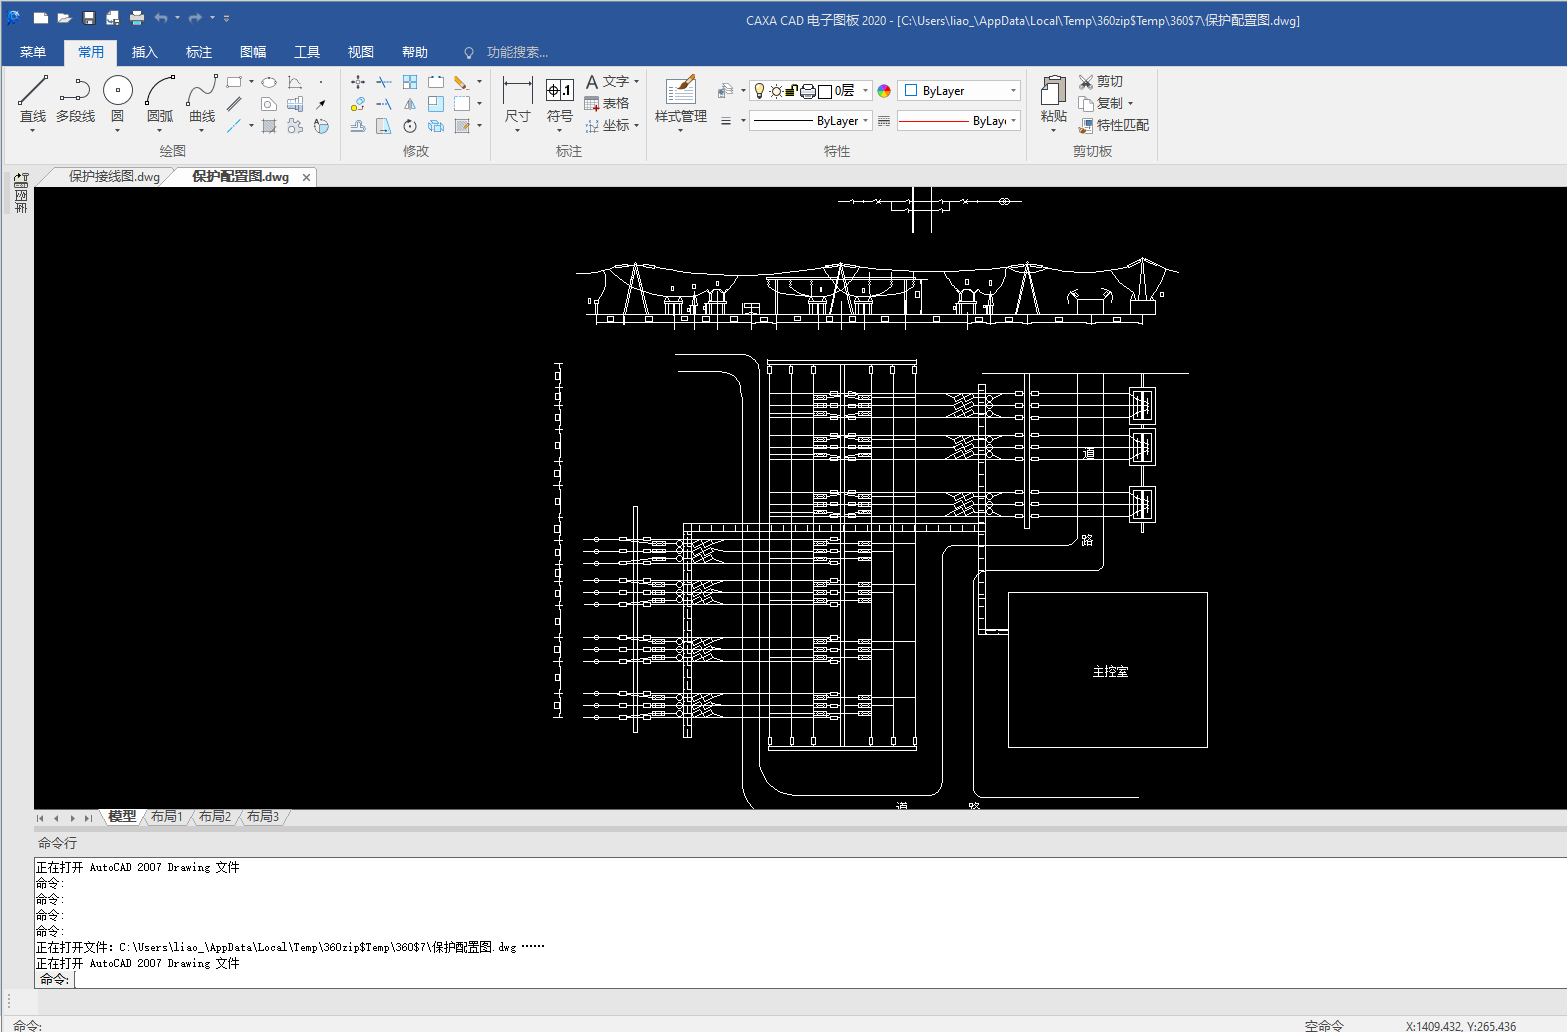Image resolution: width=1567 pixels, height=1032 pixels.
Task: Switch to the 插入 ribbon tab
Action: coord(145,52)
